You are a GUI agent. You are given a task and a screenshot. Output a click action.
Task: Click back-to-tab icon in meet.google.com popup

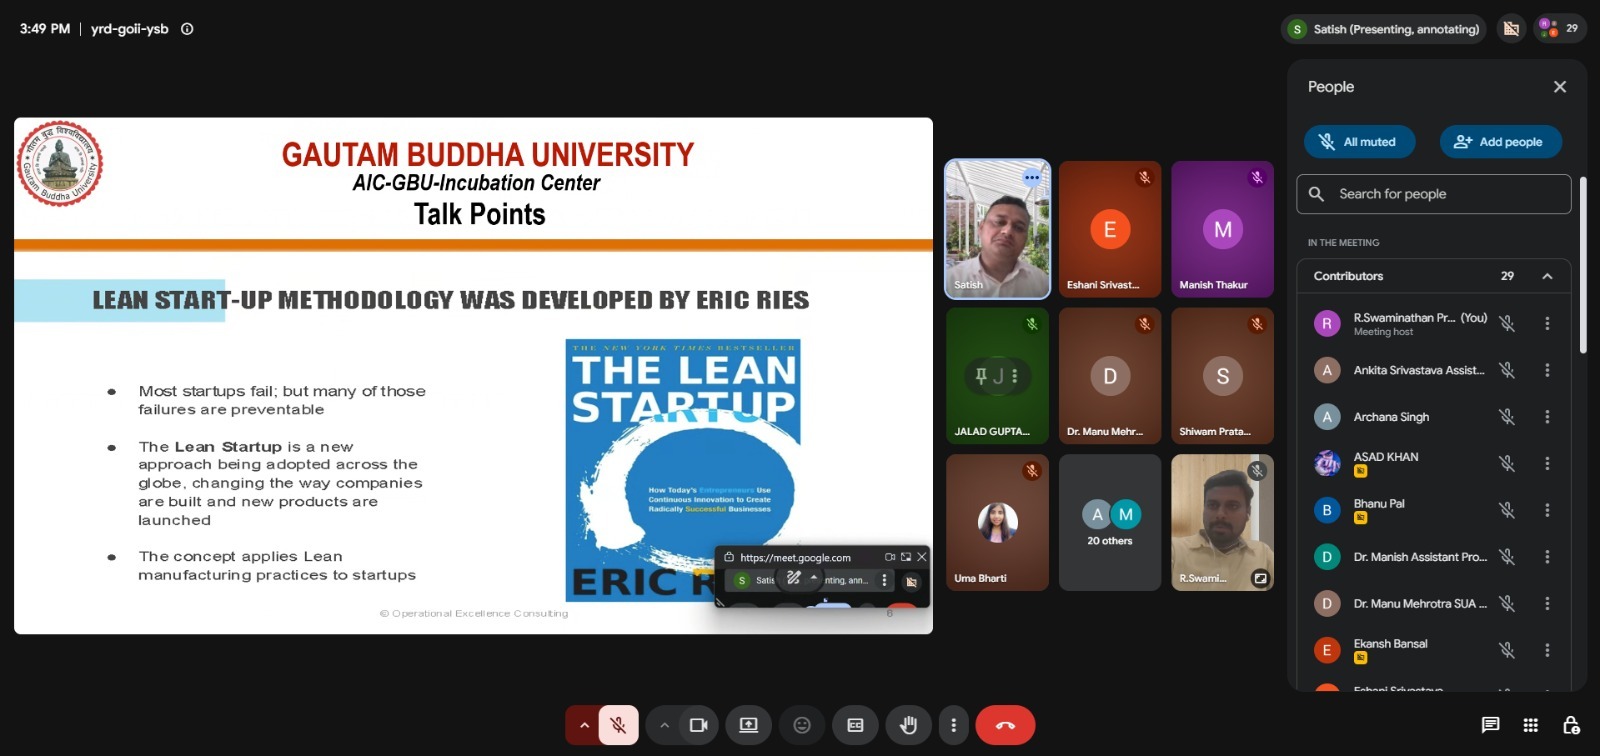906,557
